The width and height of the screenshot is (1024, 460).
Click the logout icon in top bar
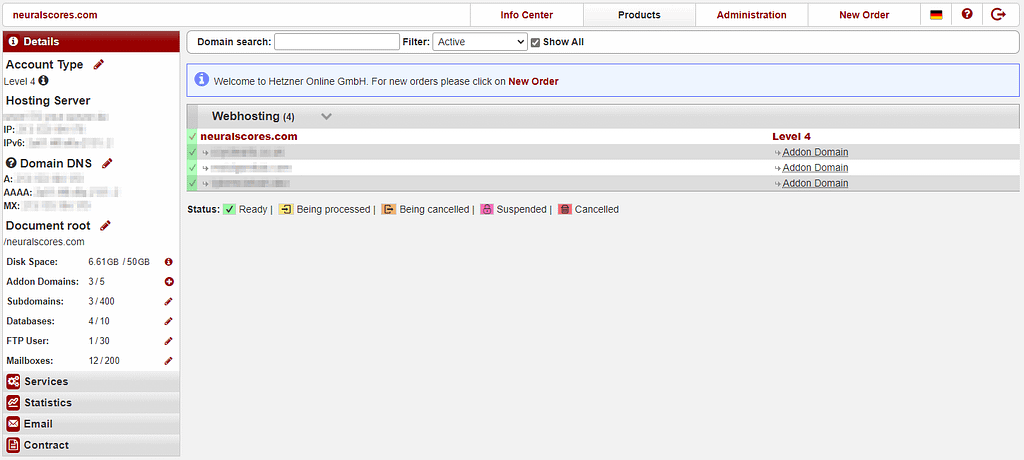[x=998, y=15]
